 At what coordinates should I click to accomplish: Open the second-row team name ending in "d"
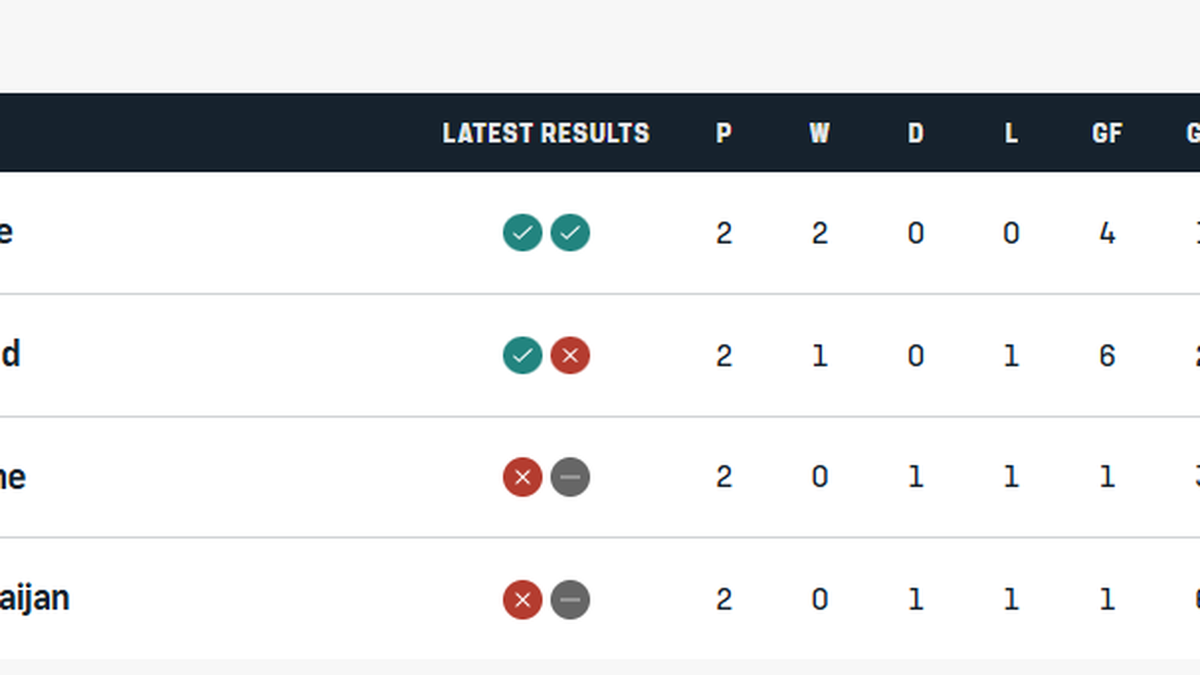click(10, 355)
